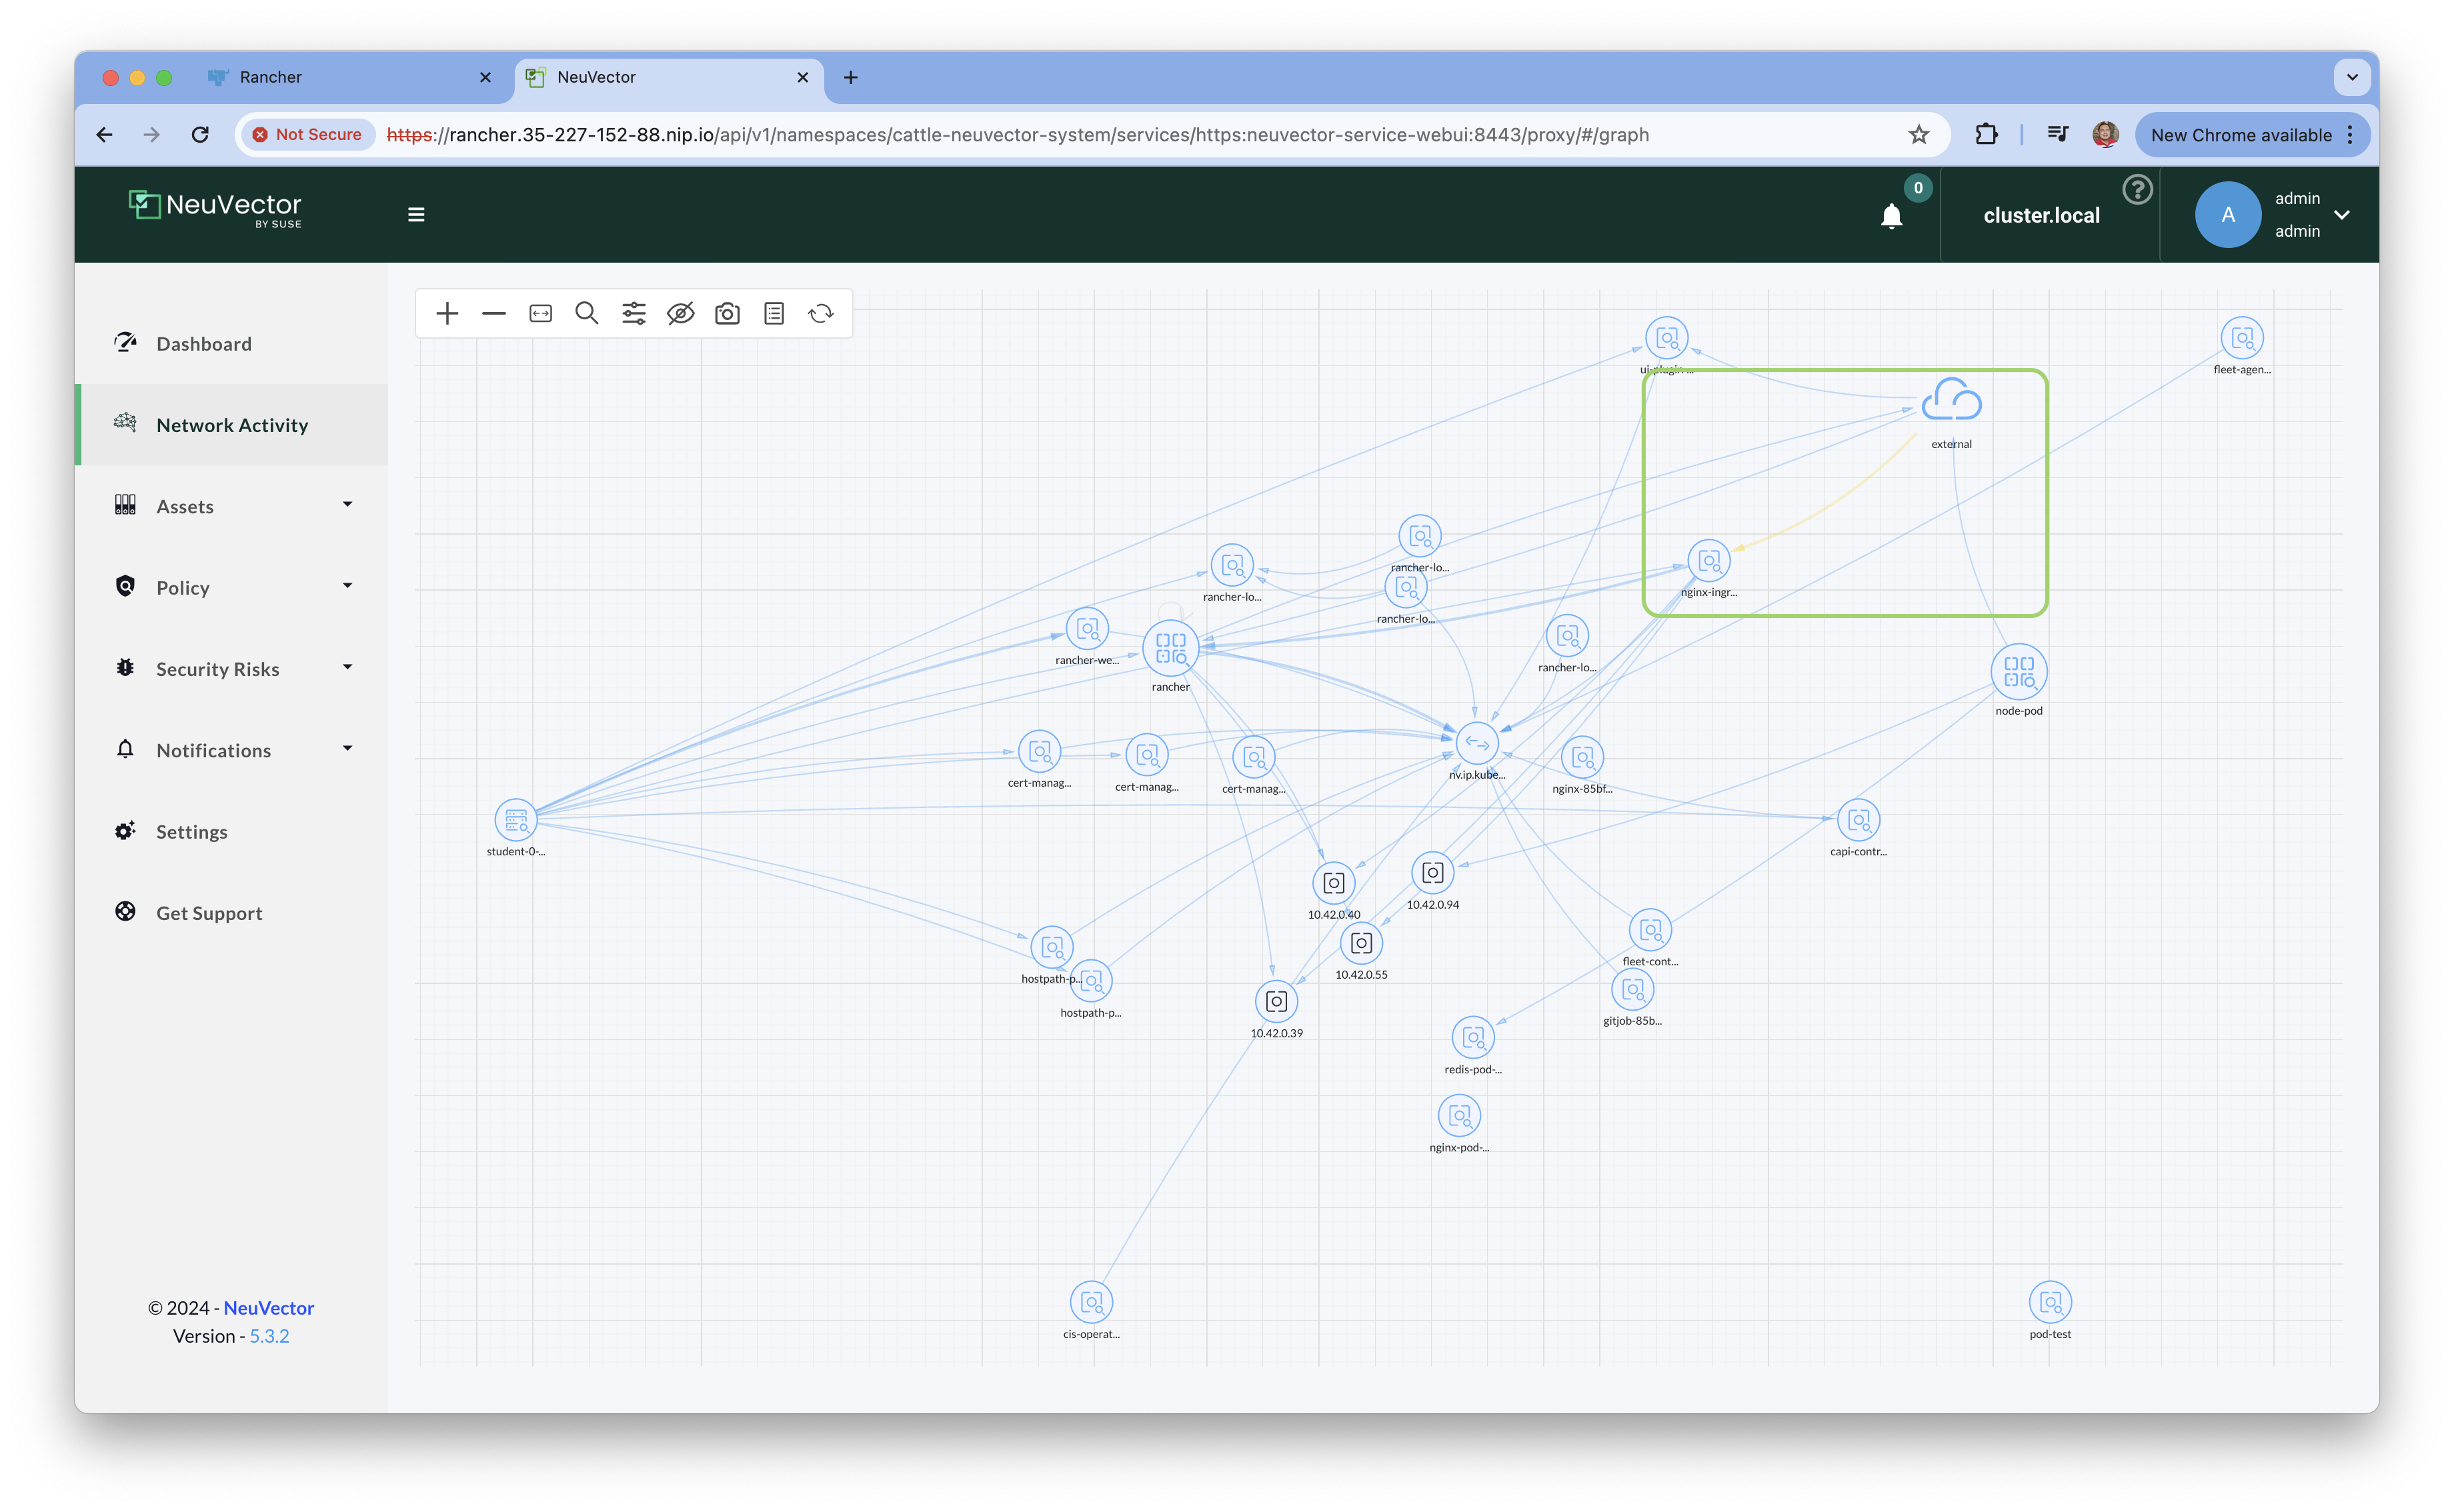Open the graph search magnifier tool
2454x1512 pixels.
(587, 314)
